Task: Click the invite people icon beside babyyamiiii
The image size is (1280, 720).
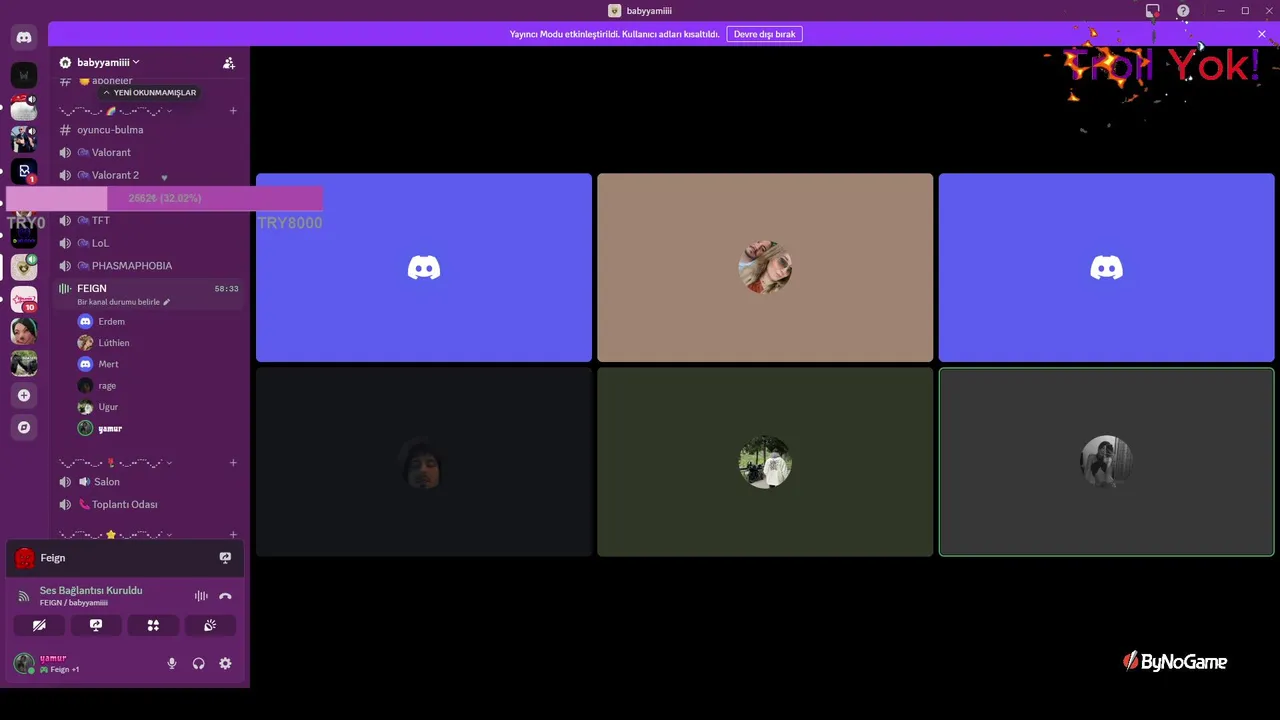Action: click(x=229, y=63)
